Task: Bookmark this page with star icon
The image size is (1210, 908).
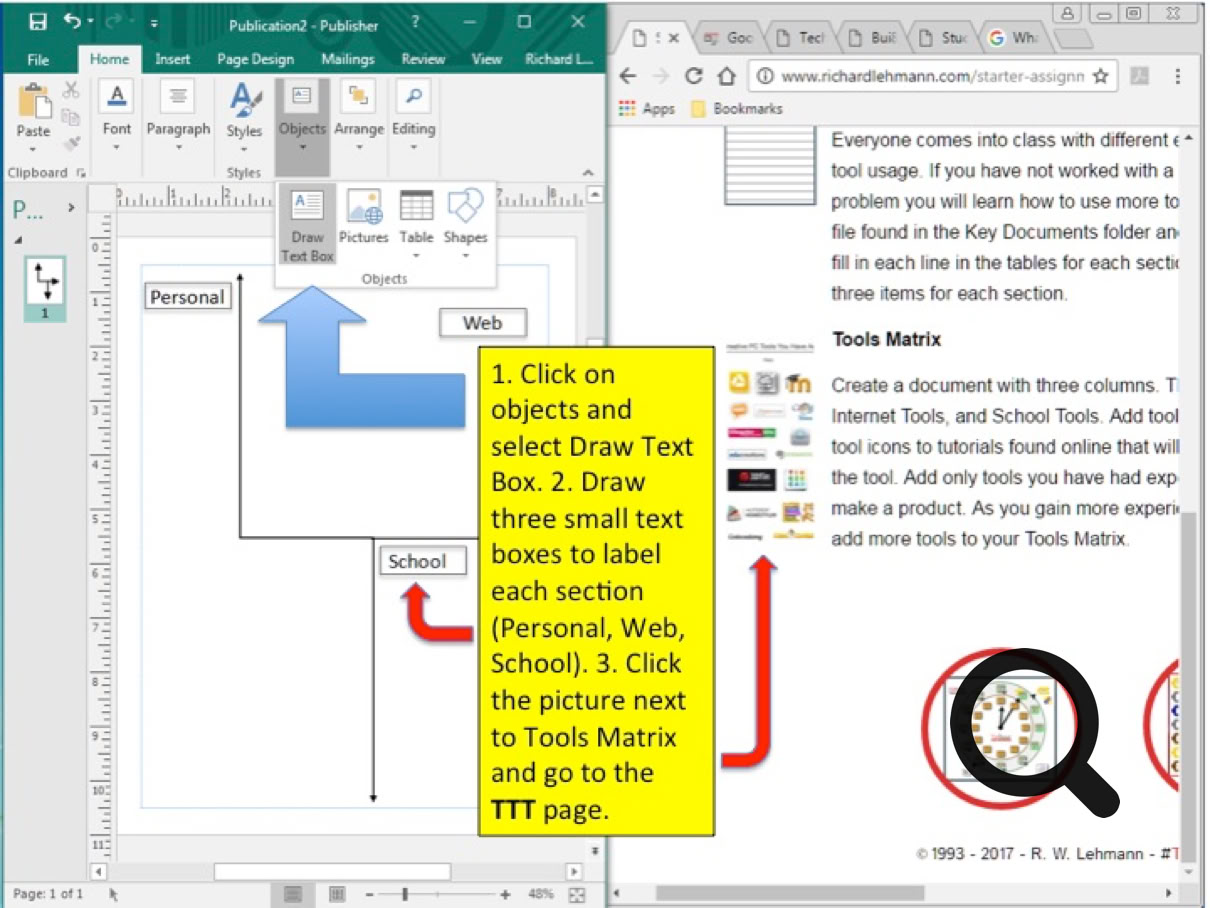Action: coord(1100,76)
